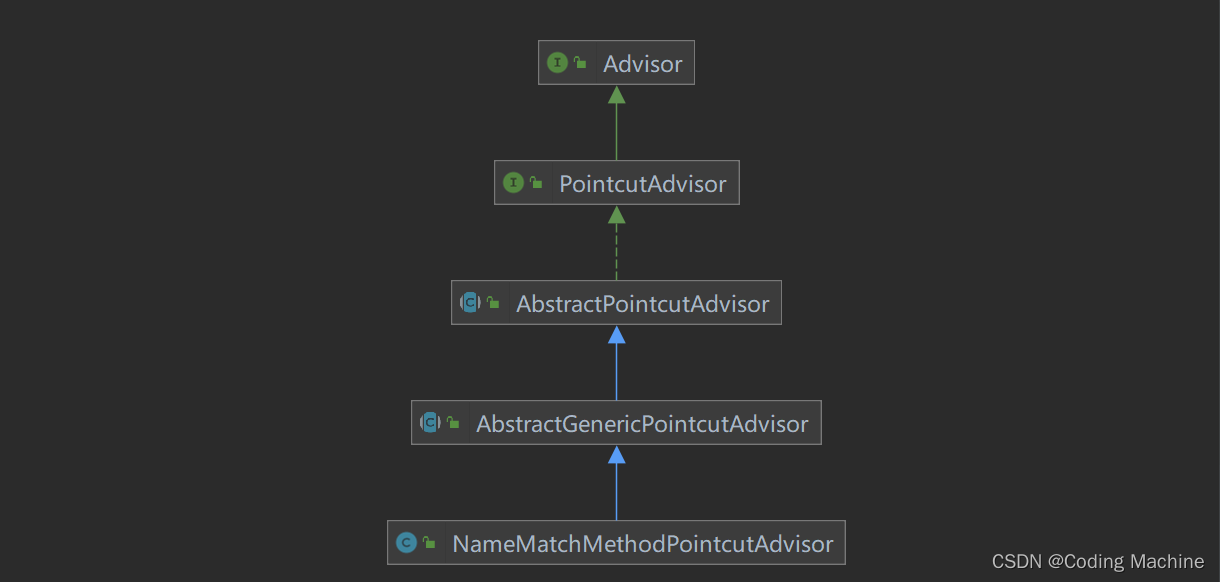
Task: Select the Advisor node label
Action: [643, 64]
